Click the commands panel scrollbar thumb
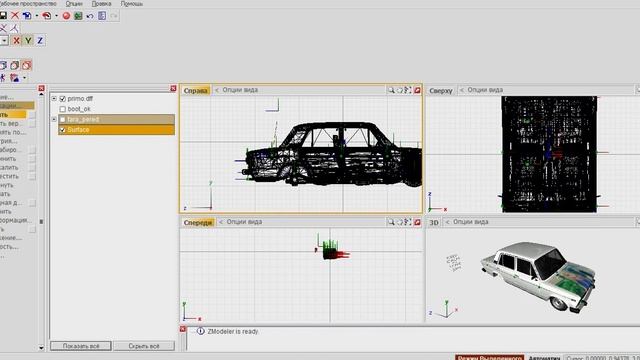Image resolution: width=640 pixels, height=360 pixels. [41, 221]
